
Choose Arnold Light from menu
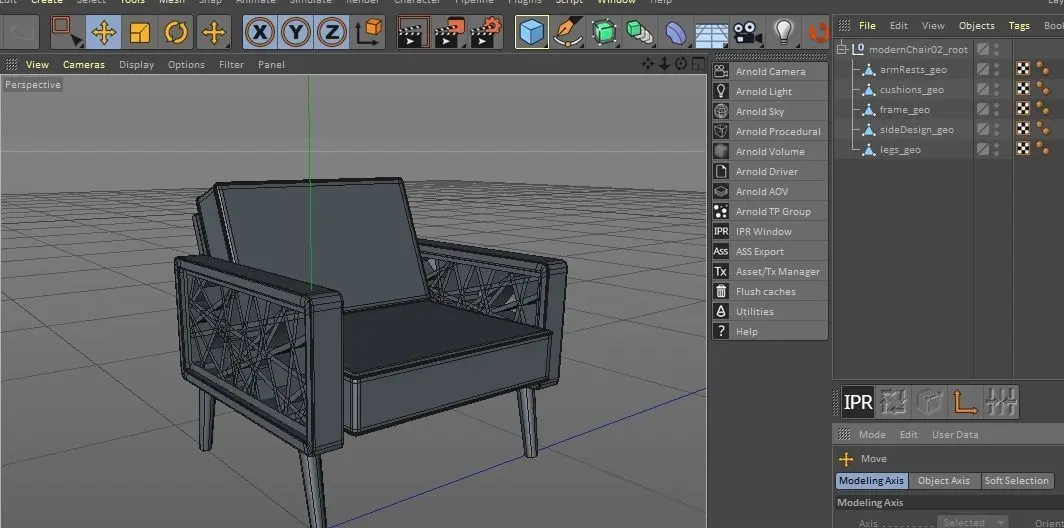coord(770,92)
